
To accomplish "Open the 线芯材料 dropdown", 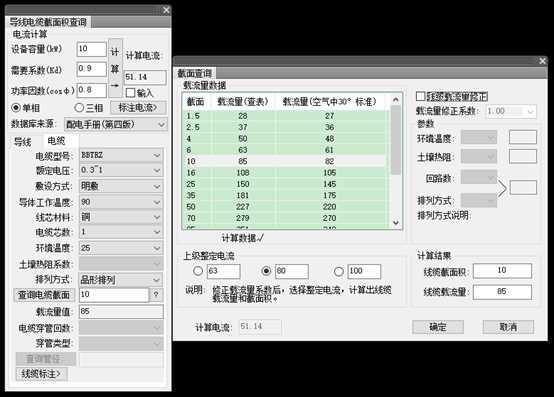I will pyautogui.click(x=121, y=217).
